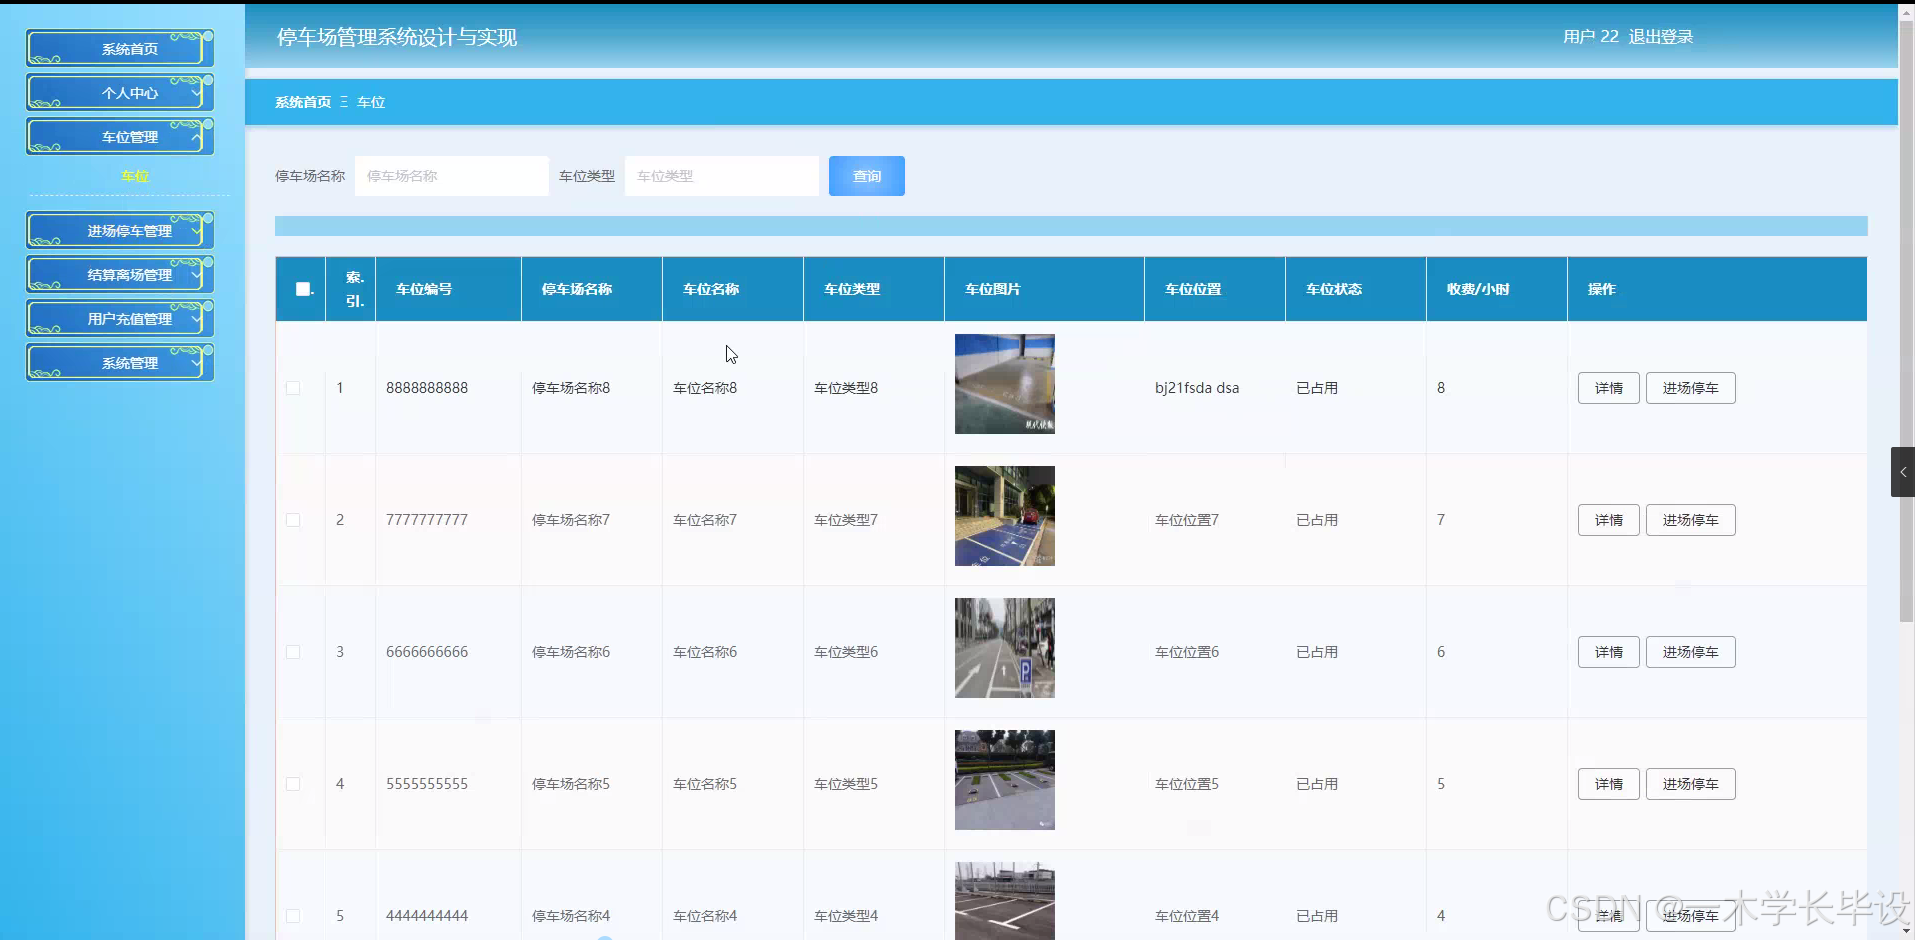Check the checkbox for row 1

293,388
